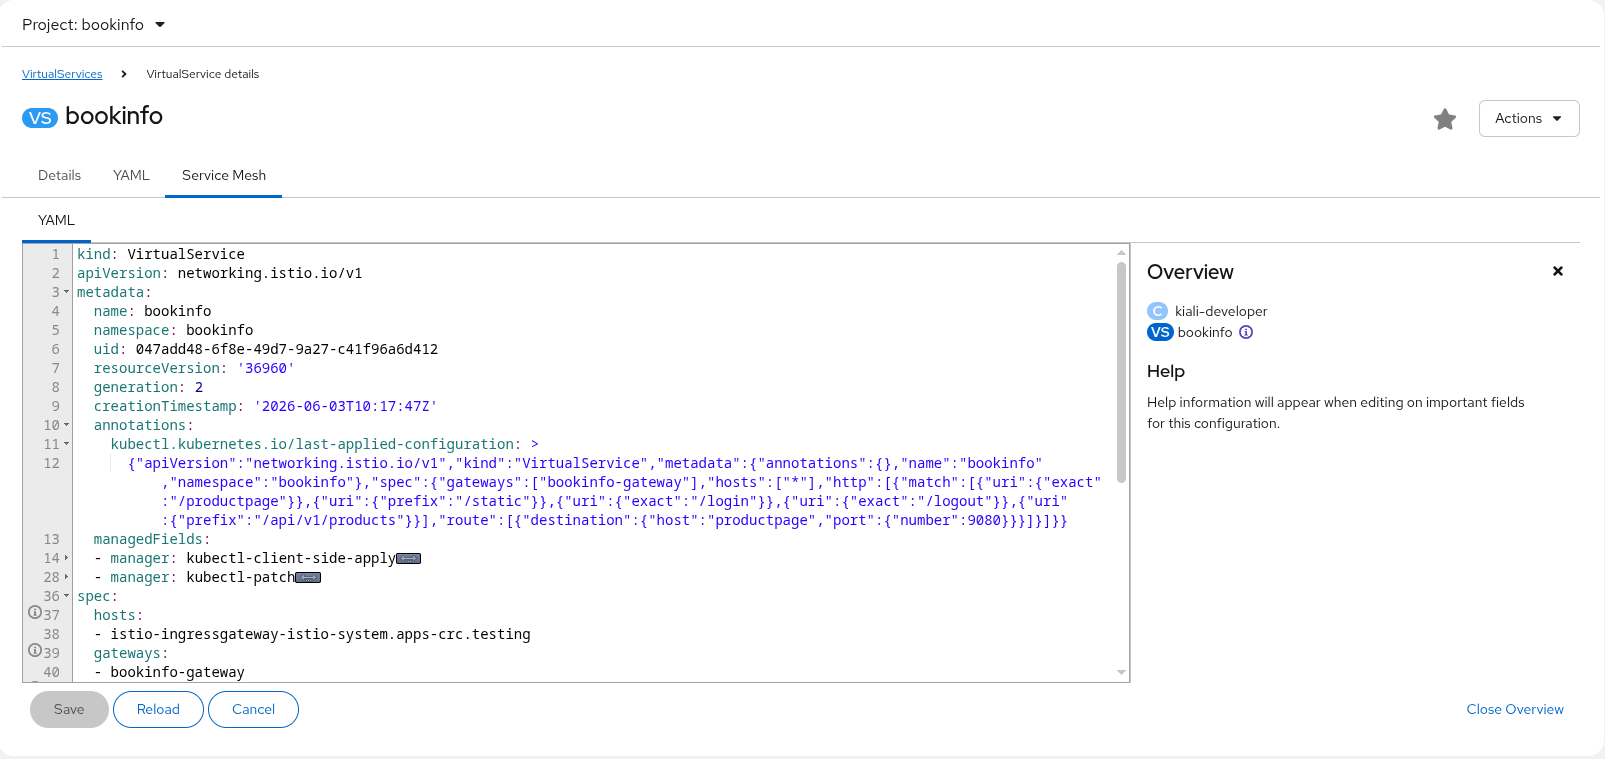
Task: Click the last-applied-configuration annotation key
Action: click(313, 444)
